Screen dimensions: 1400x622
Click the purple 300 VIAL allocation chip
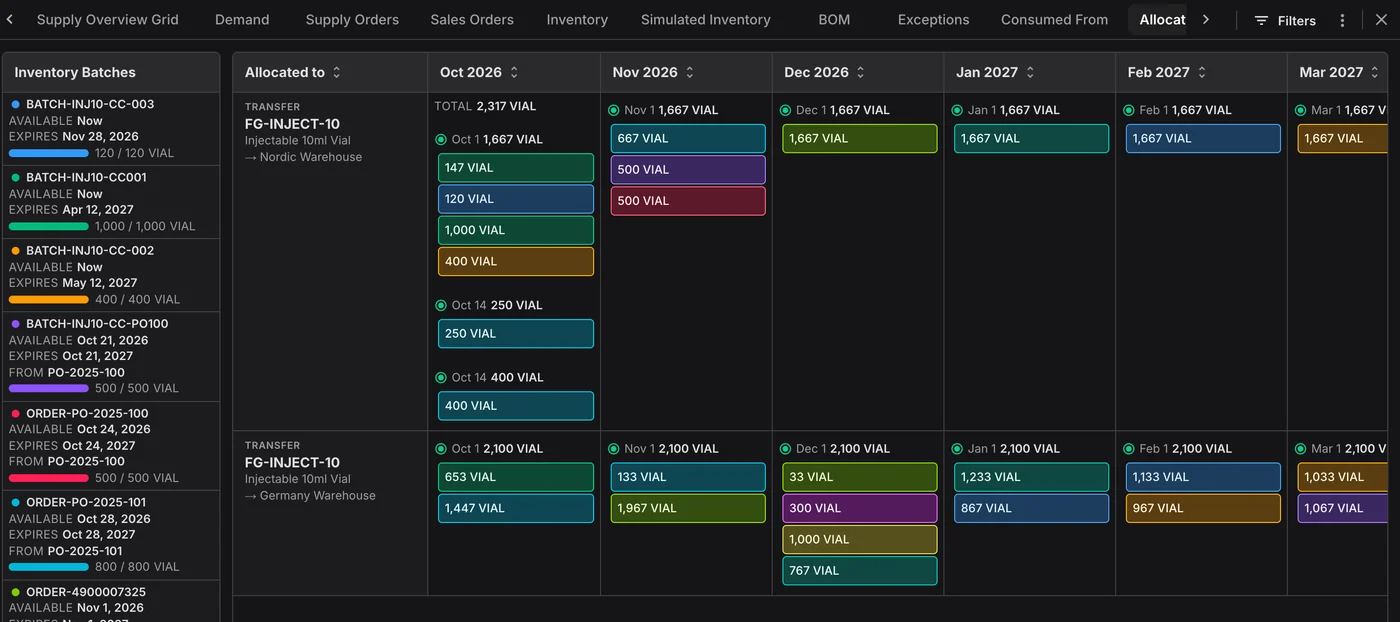pos(860,508)
